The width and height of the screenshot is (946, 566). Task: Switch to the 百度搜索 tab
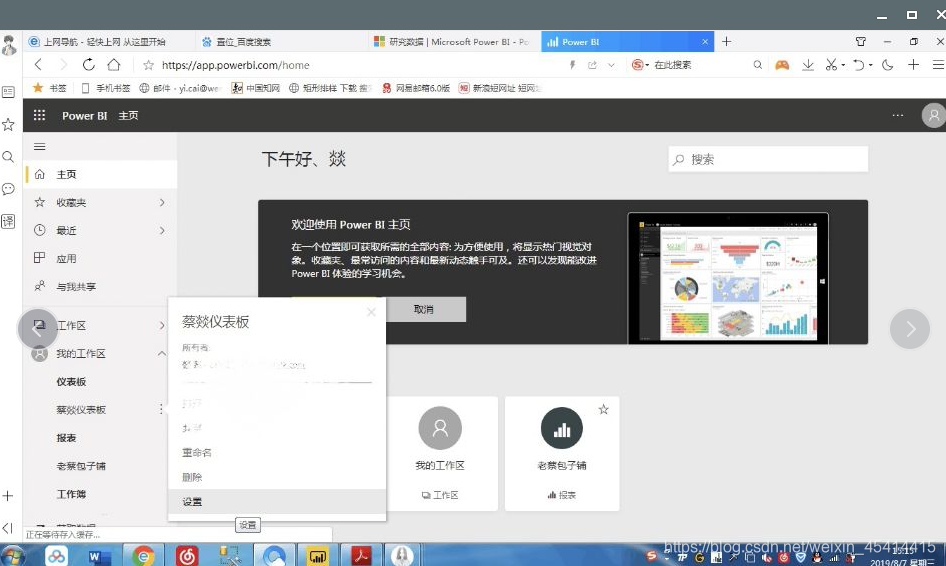click(243, 42)
